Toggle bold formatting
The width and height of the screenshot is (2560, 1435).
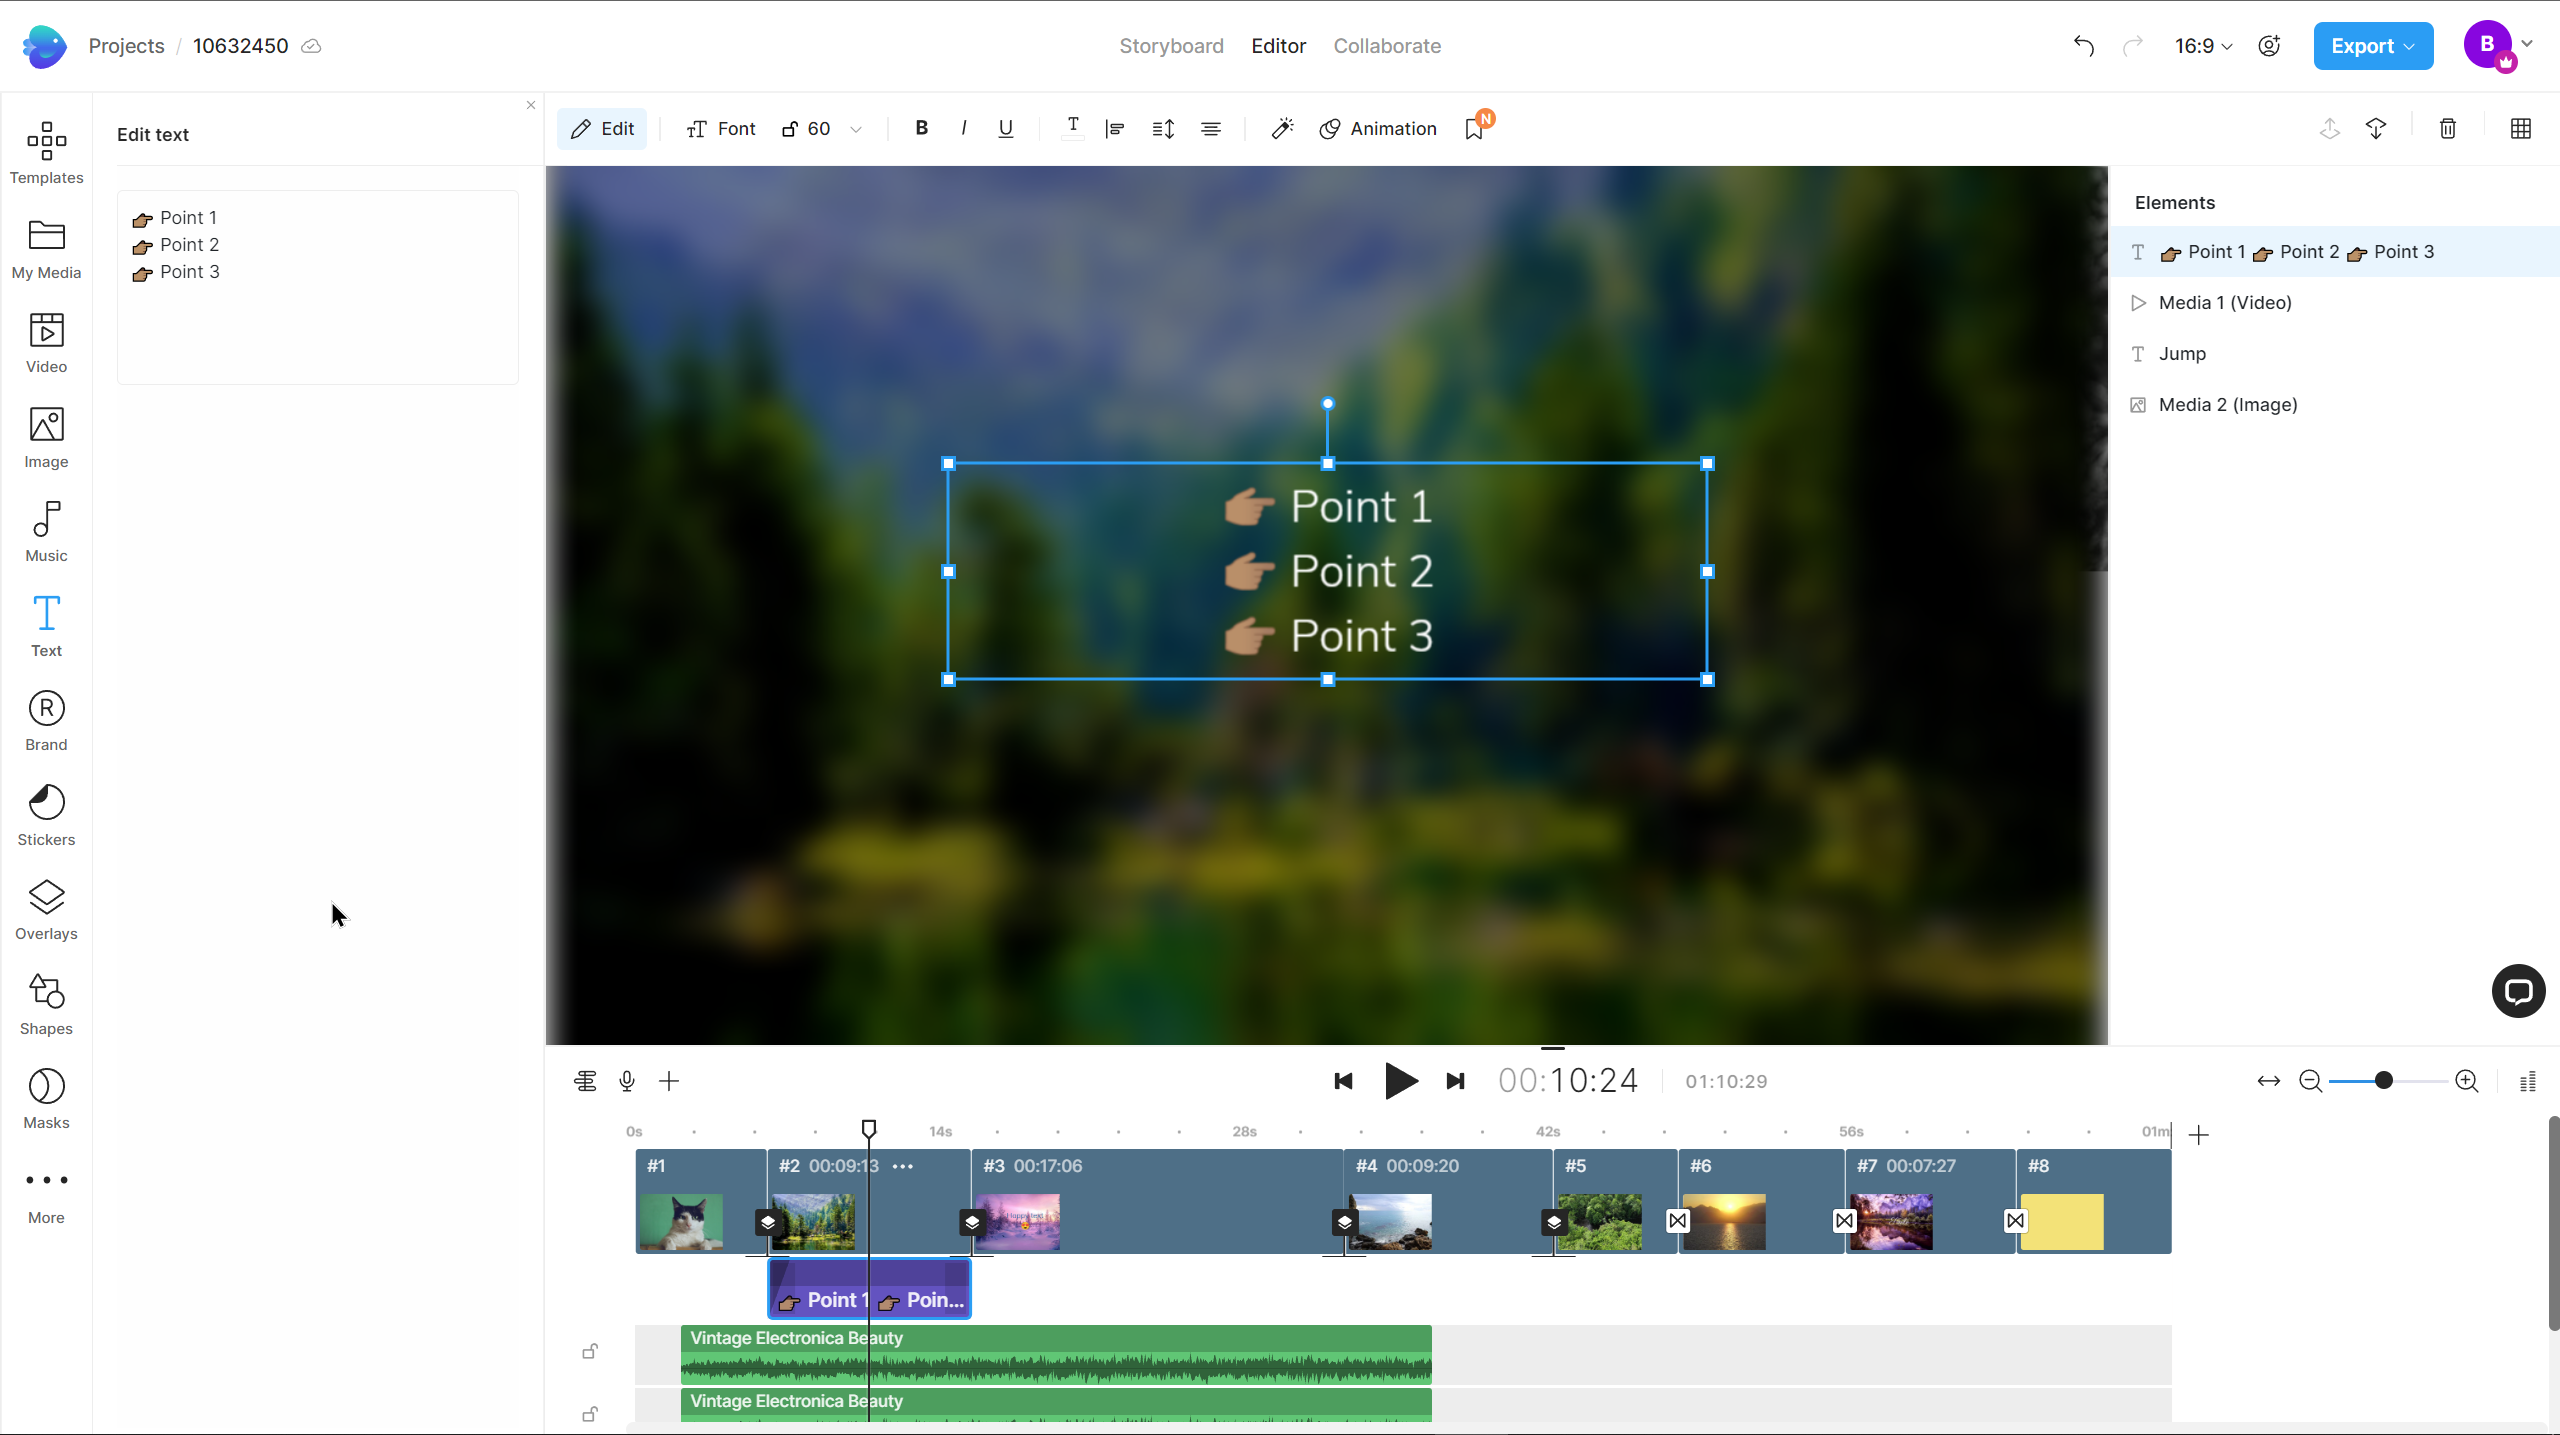click(921, 128)
